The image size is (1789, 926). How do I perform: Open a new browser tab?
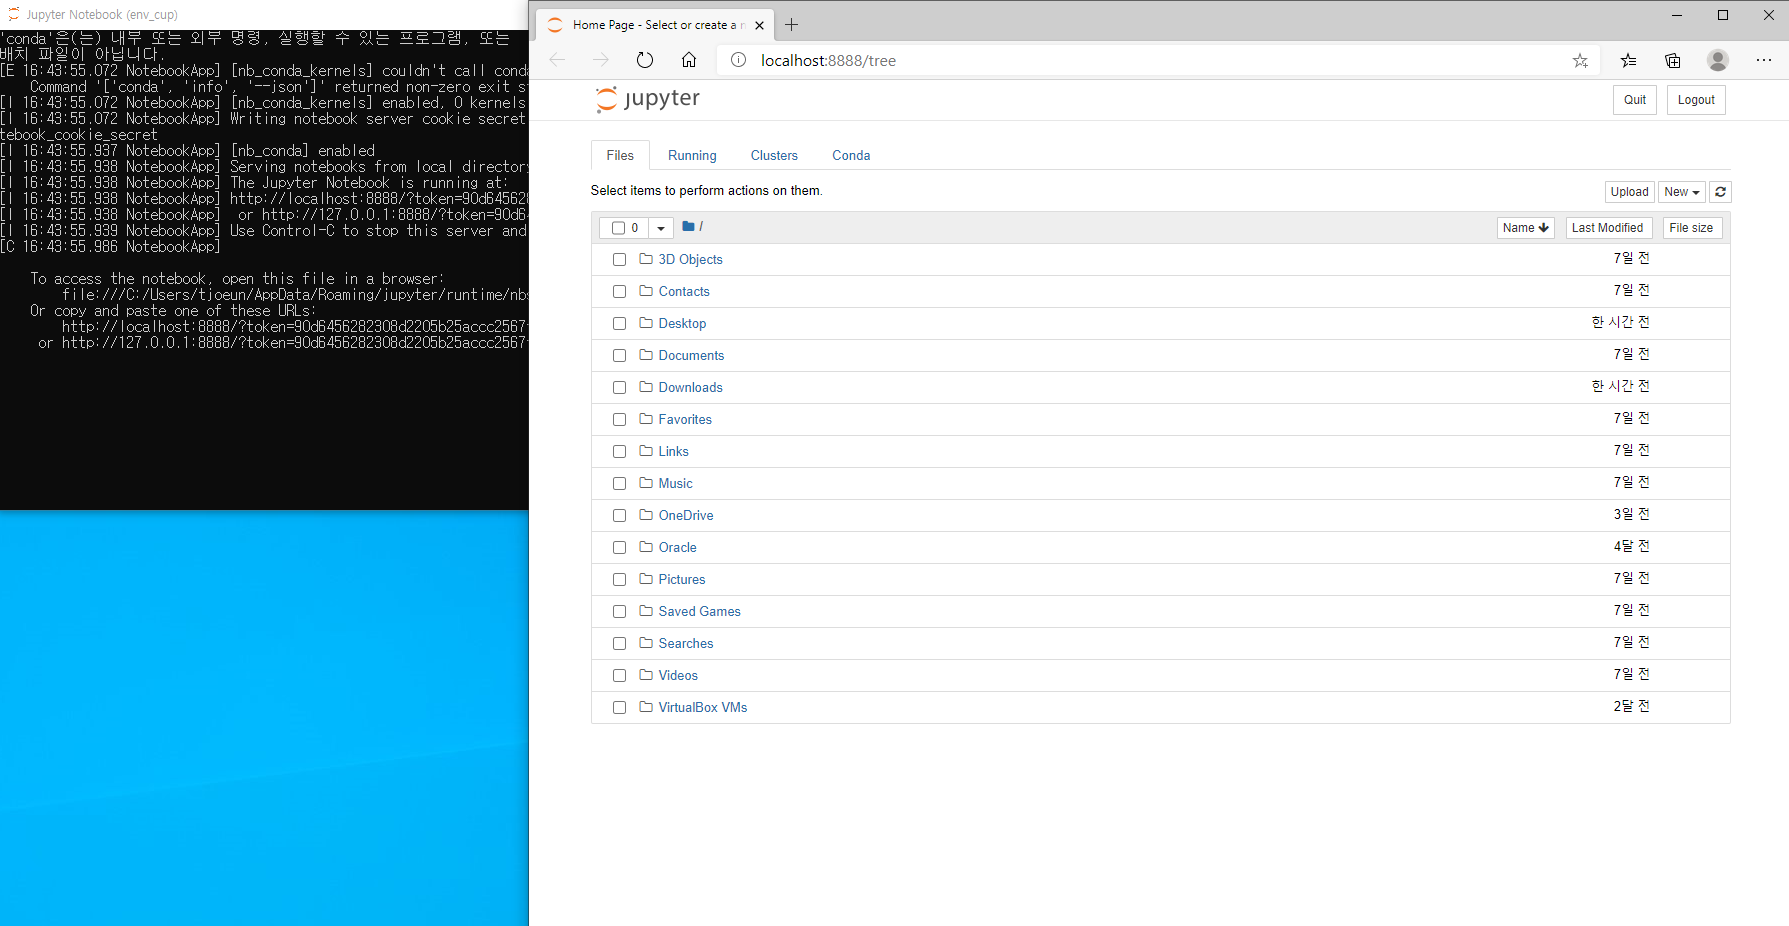792,25
